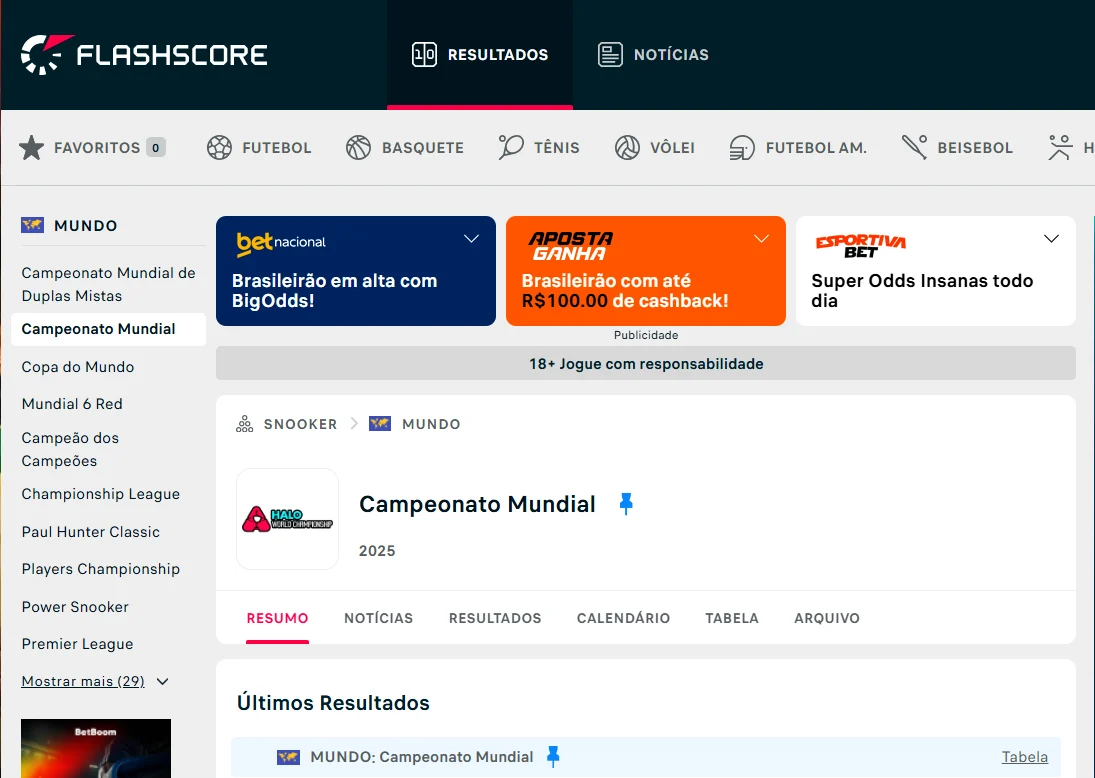Select the Futebol soccer ball icon
This screenshot has height=778, width=1095.
[x=219, y=148]
